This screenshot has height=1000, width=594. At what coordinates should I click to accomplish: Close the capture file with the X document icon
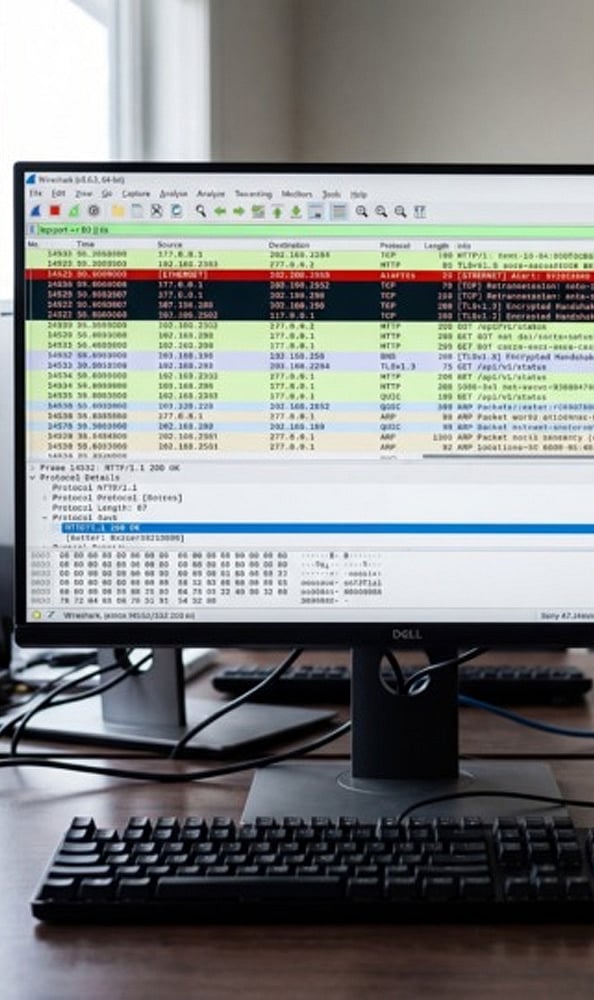pos(156,211)
